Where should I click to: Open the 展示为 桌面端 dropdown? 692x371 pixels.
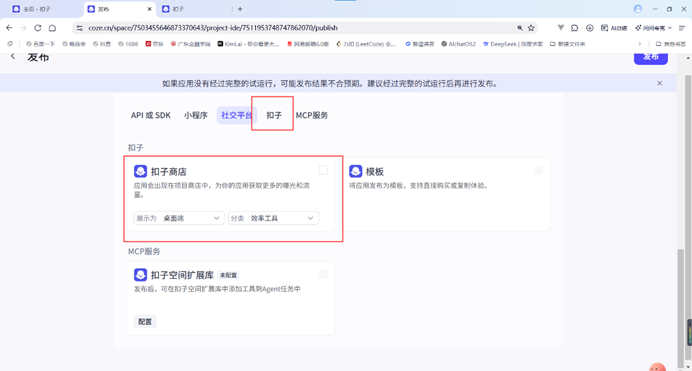click(179, 218)
